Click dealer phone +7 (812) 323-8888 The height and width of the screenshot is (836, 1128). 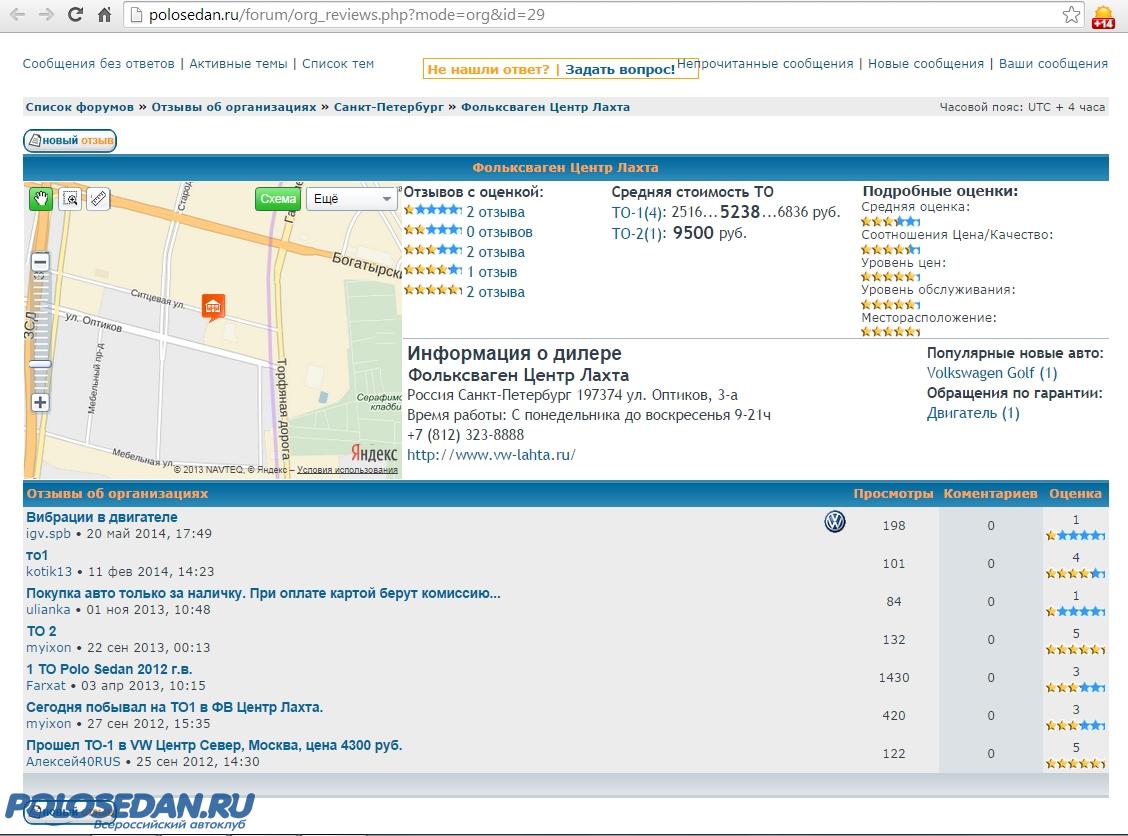coord(465,435)
